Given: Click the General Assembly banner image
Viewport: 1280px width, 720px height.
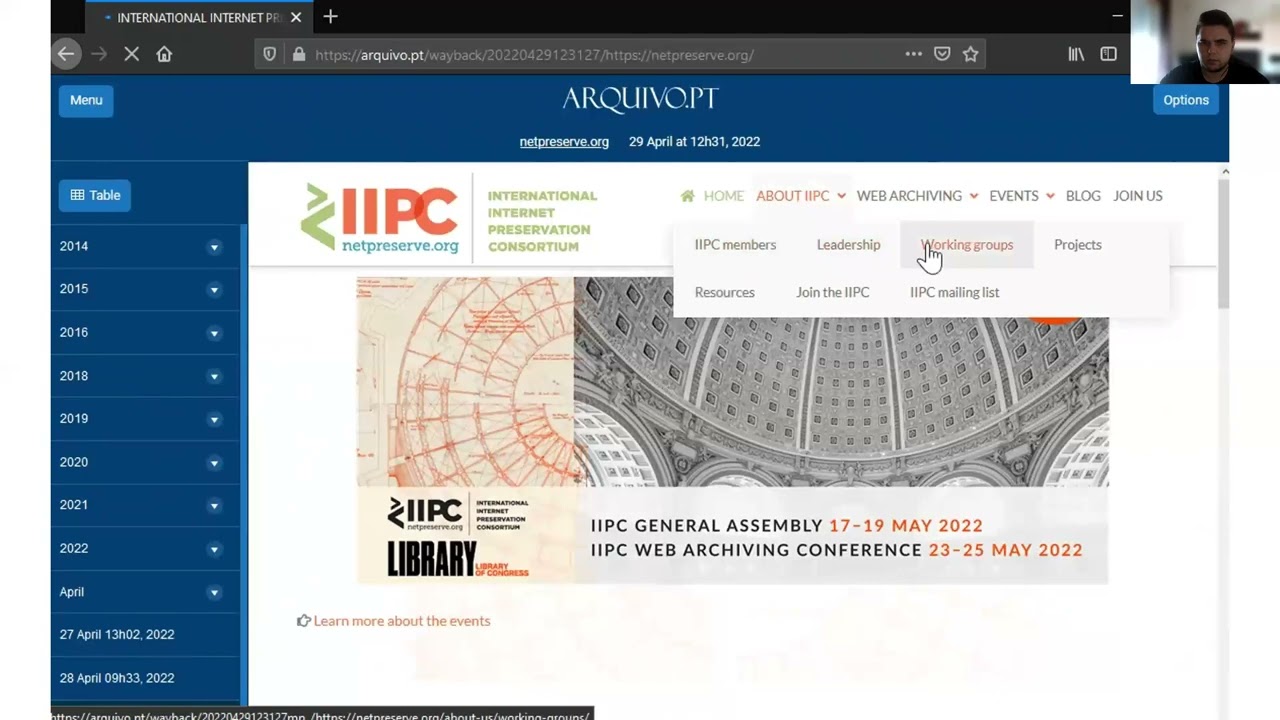Looking at the screenshot, I should [x=732, y=430].
